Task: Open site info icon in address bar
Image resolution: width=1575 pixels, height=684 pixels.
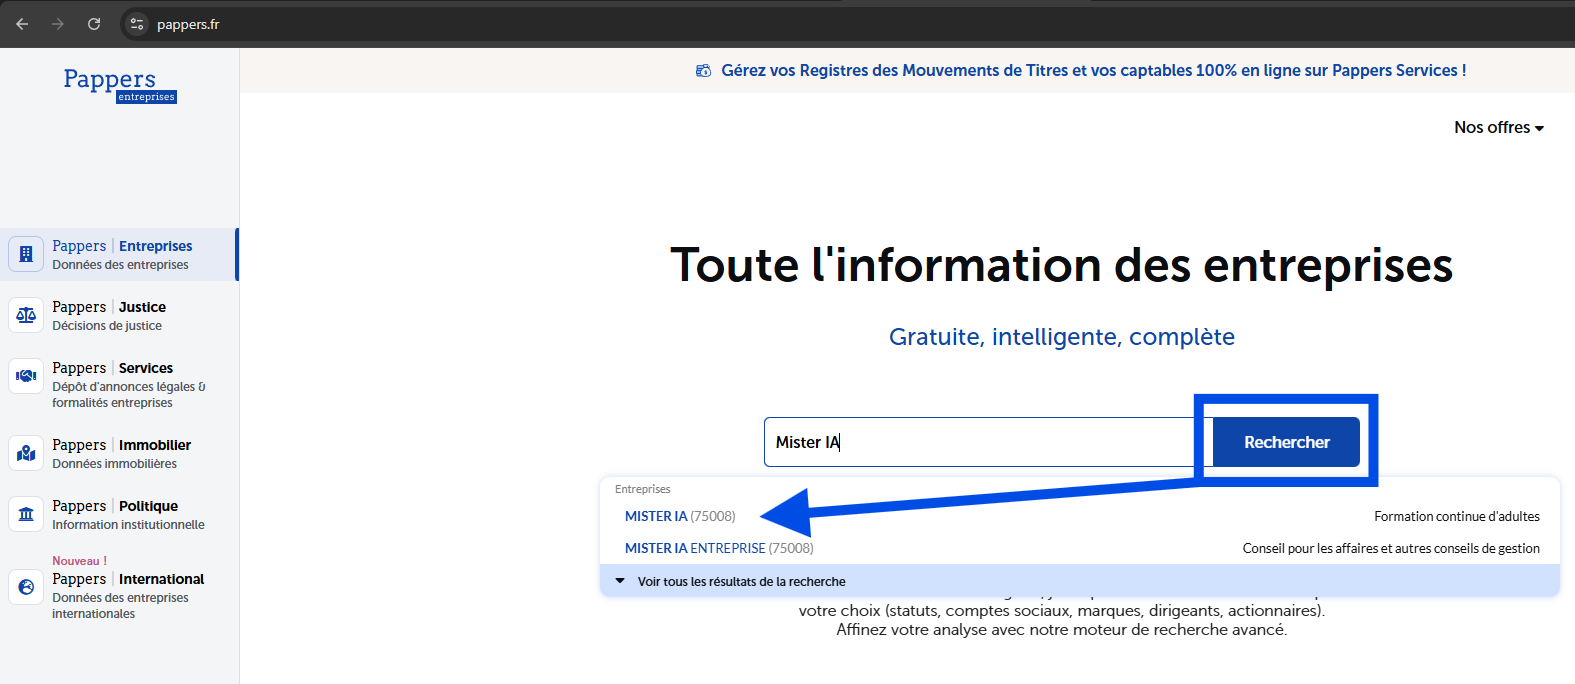Action: (138, 24)
